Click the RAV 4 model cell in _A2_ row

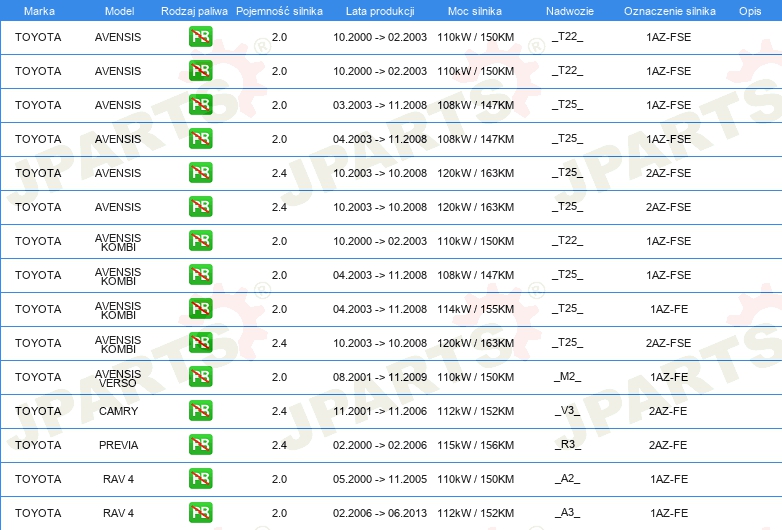coord(118,479)
